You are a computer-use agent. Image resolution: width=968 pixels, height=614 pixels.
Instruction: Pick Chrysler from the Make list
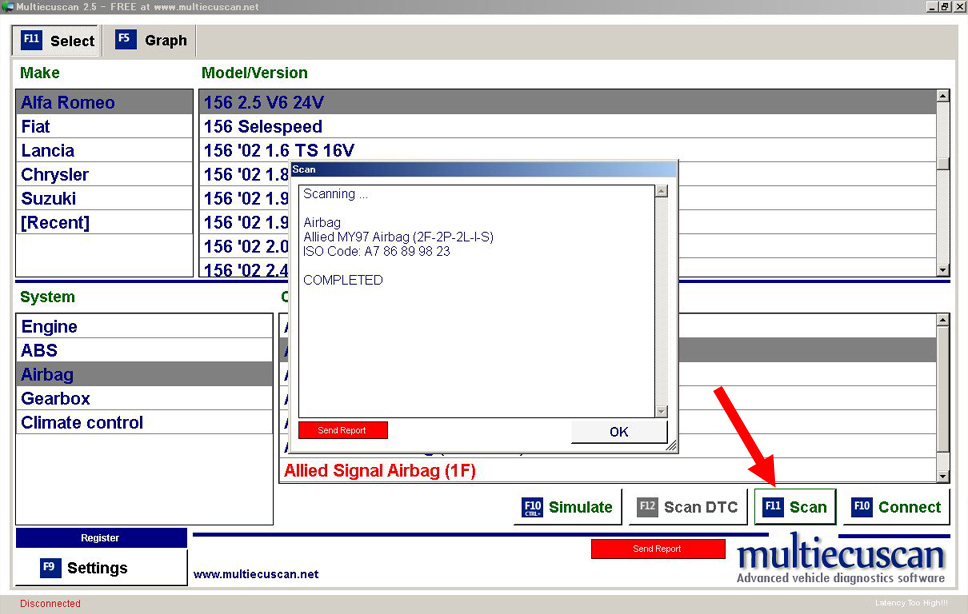point(104,175)
